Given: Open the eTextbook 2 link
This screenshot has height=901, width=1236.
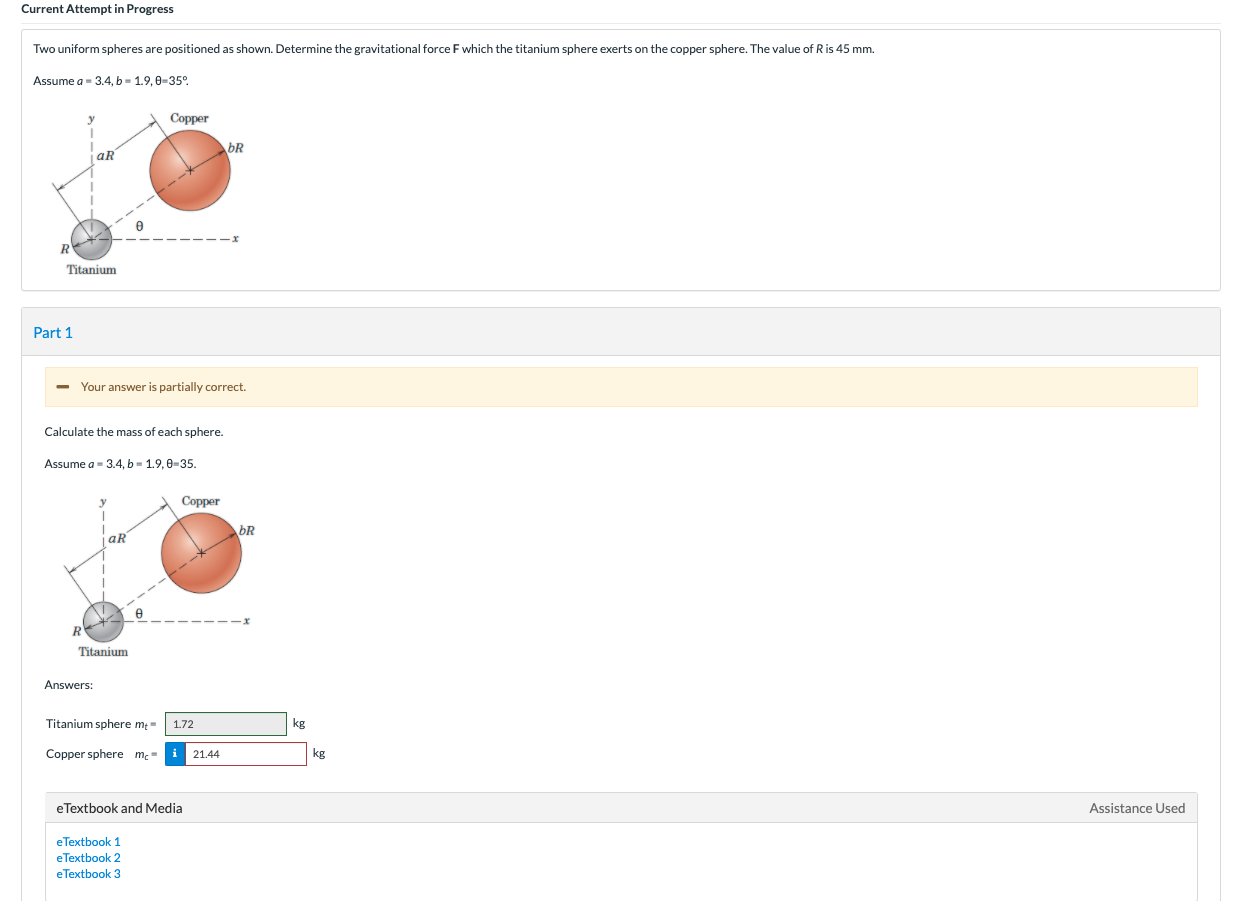Looking at the screenshot, I should (88, 857).
